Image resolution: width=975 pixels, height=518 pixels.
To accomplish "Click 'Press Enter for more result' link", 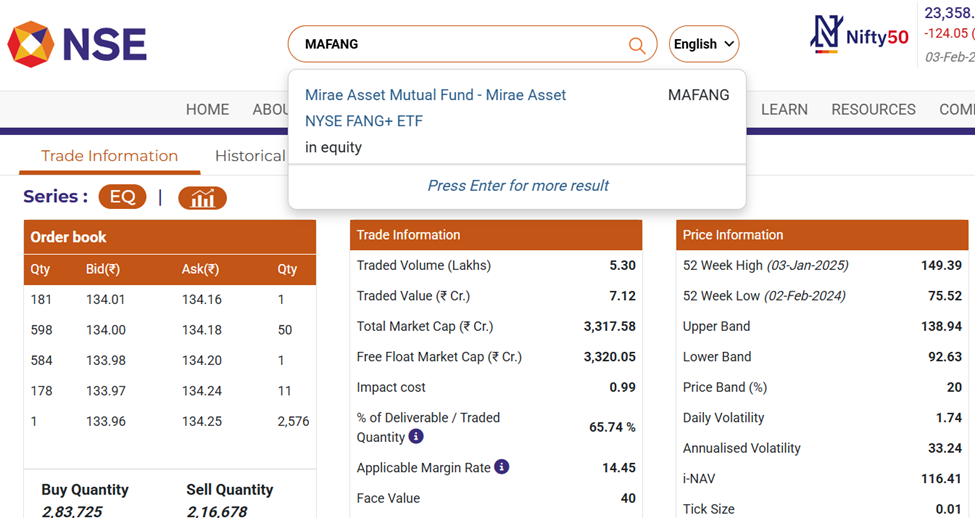I will tap(517, 185).
